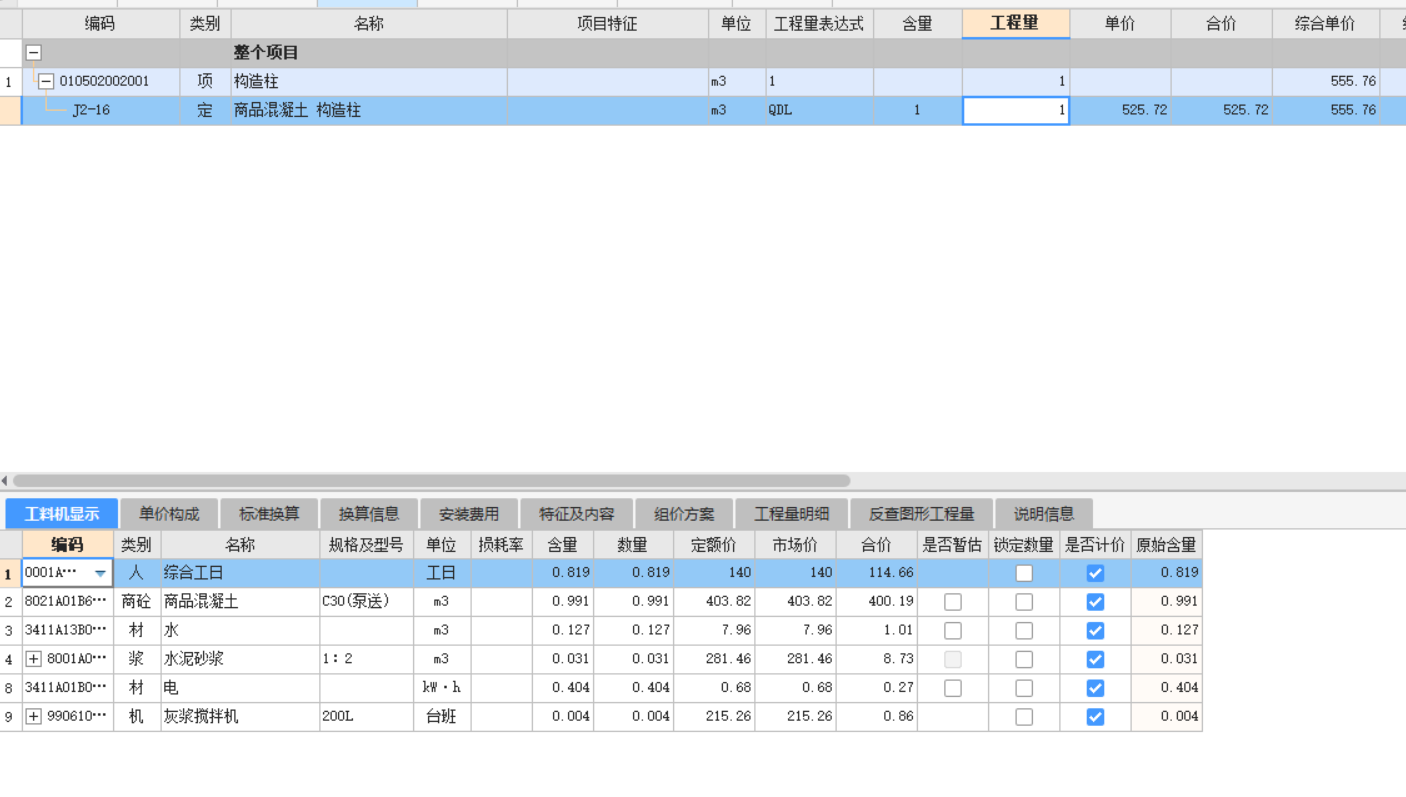Toggle 是否计价 for 商品混凝土 row
The width and height of the screenshot is (1406, 797).
(1095, 602)
